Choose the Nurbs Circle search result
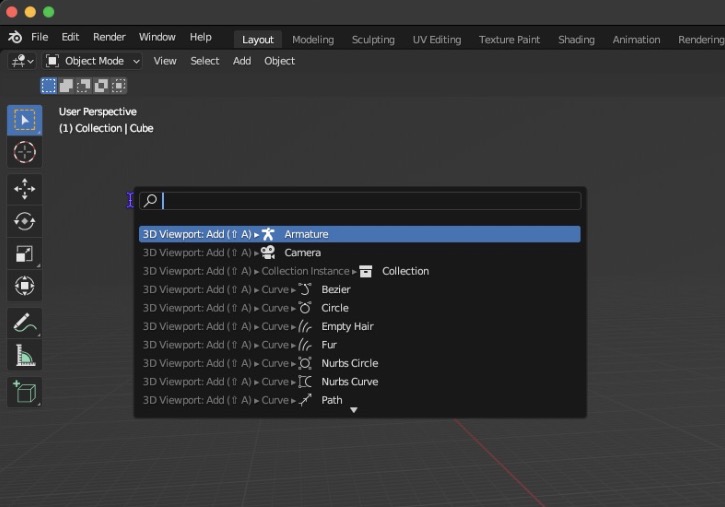 pyautogui.click(x=360, y=364)
